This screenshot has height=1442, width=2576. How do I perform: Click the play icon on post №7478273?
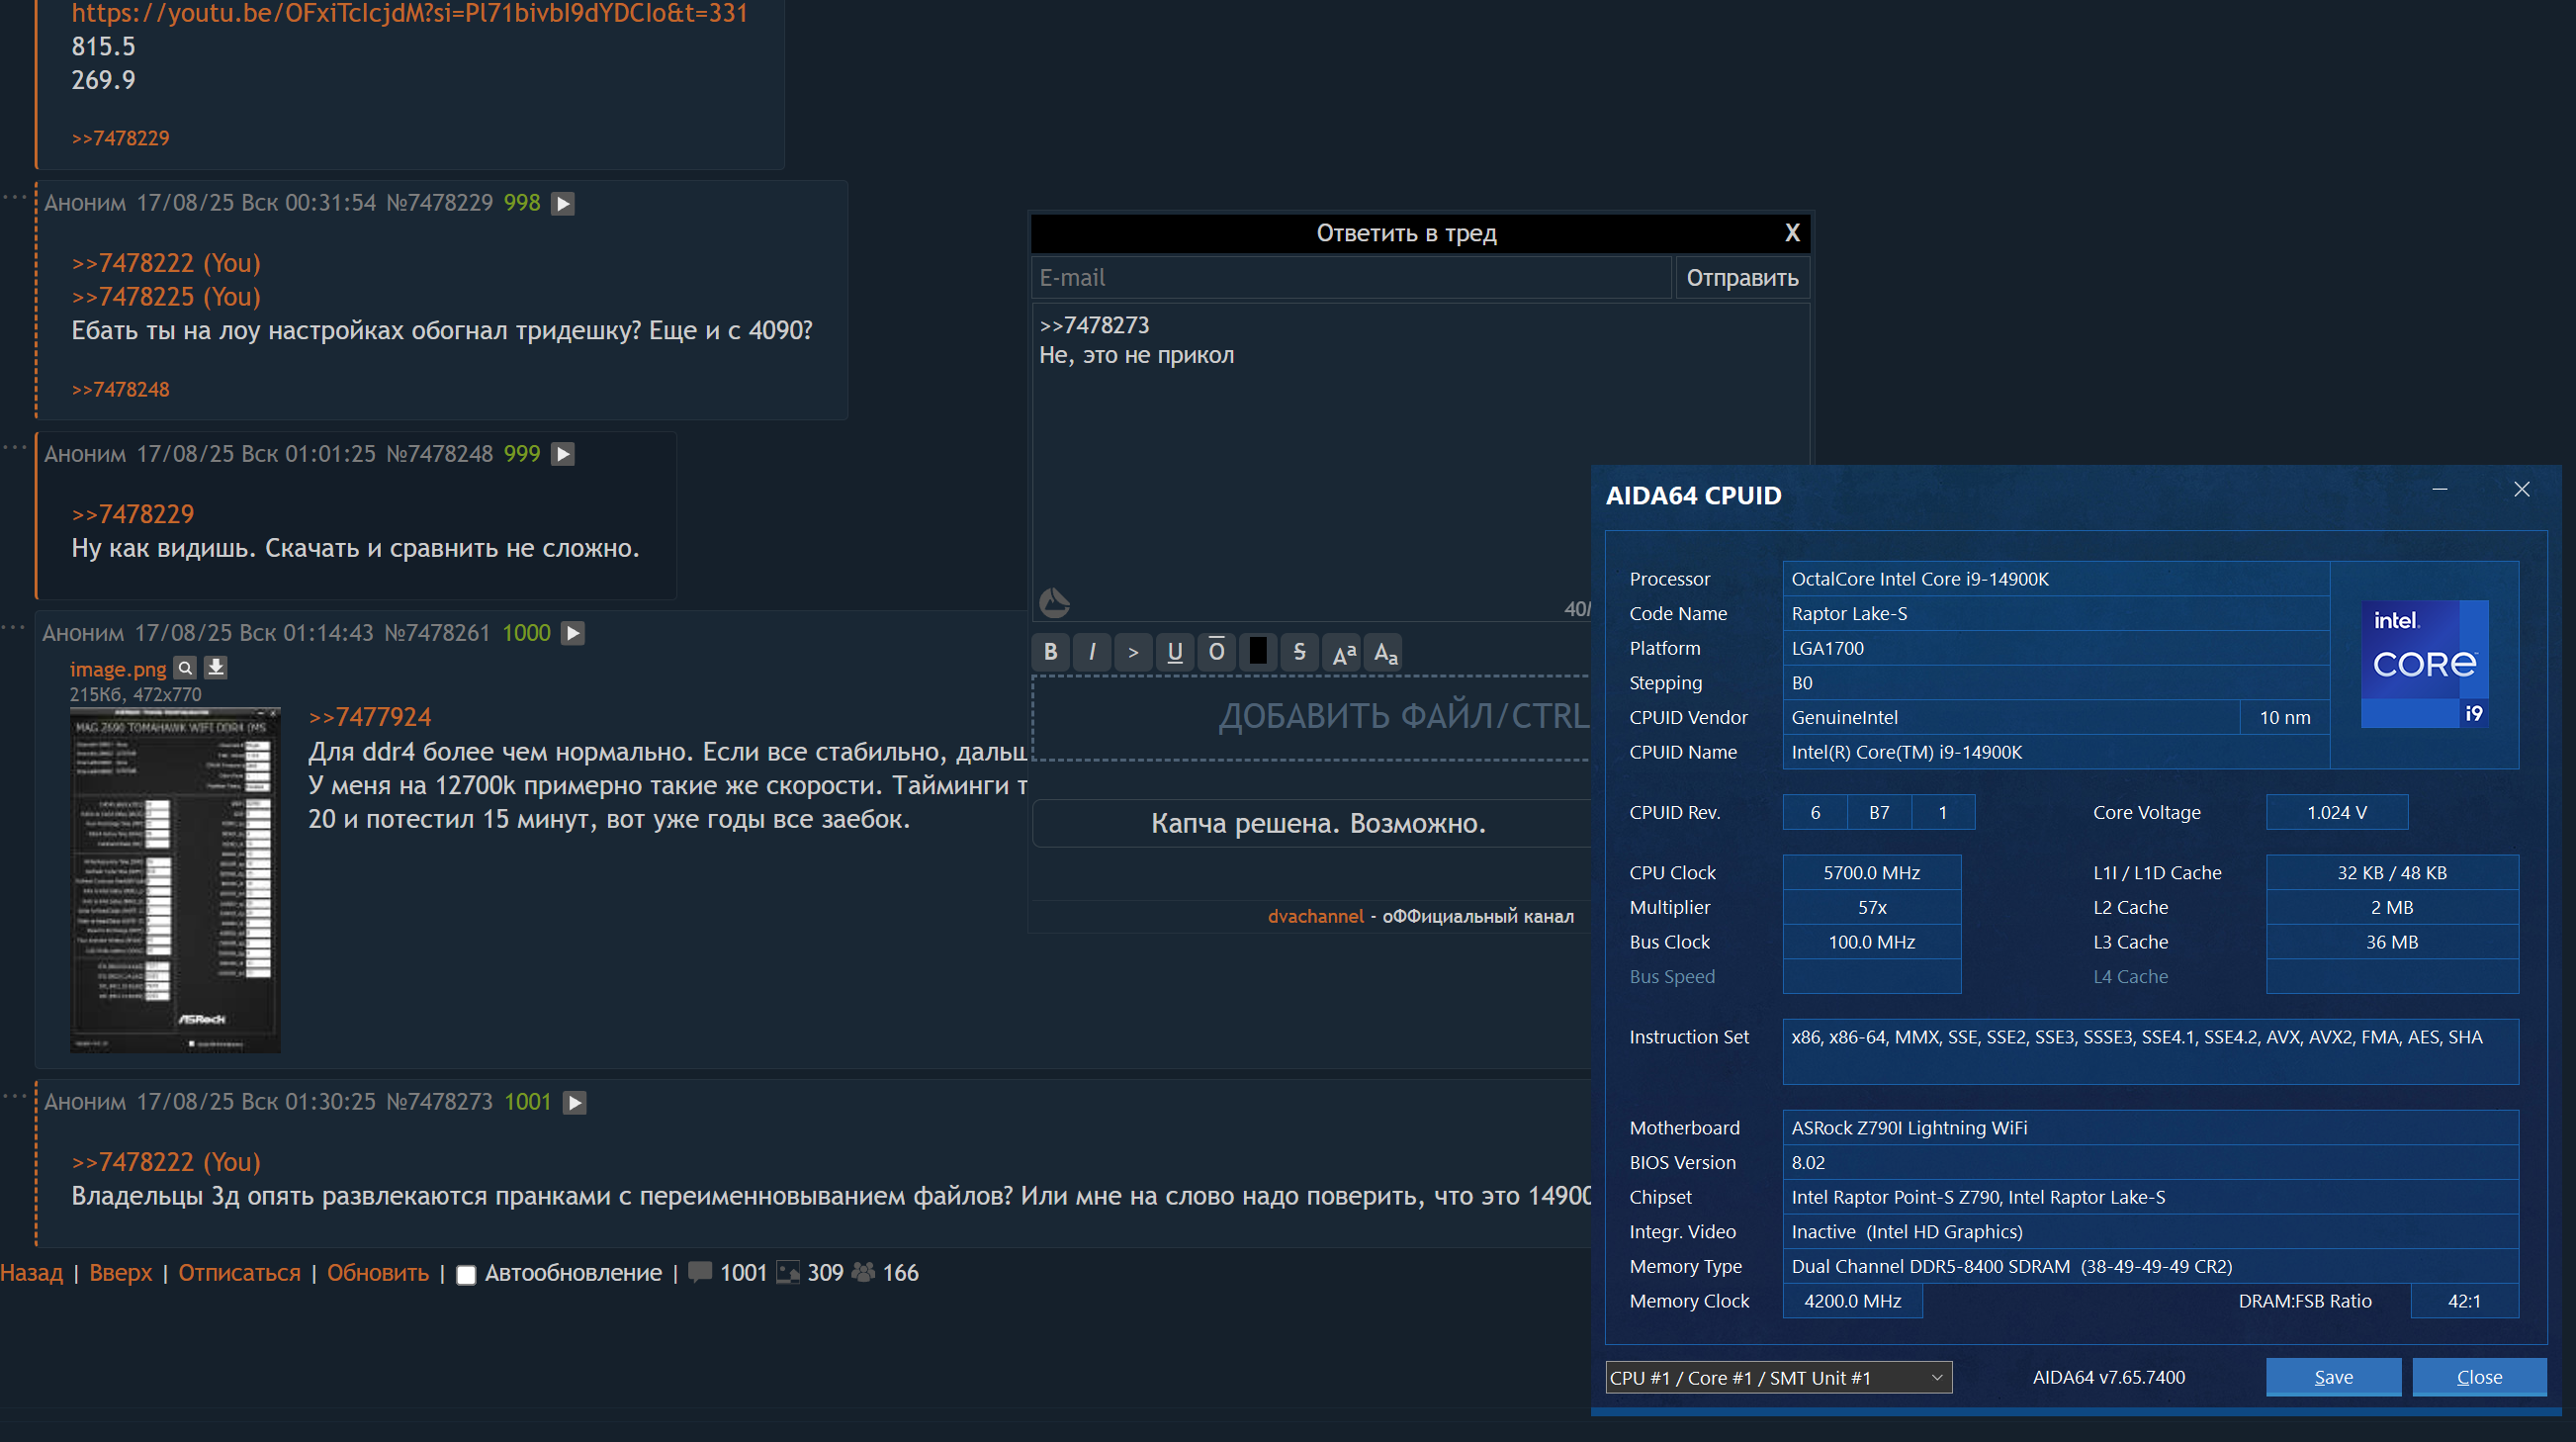click(x=574, y=1103)
